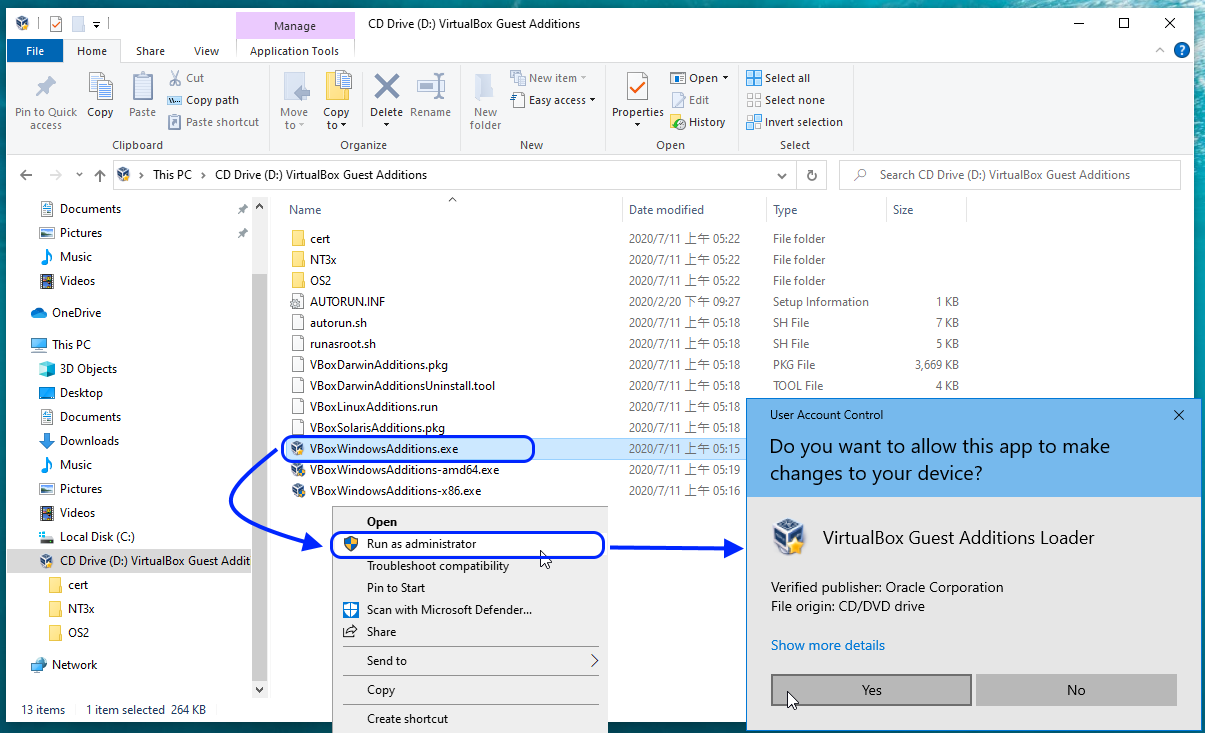Close the User Account Control dialog
Screen dimensions: 1205x733
pos(1178,415)
